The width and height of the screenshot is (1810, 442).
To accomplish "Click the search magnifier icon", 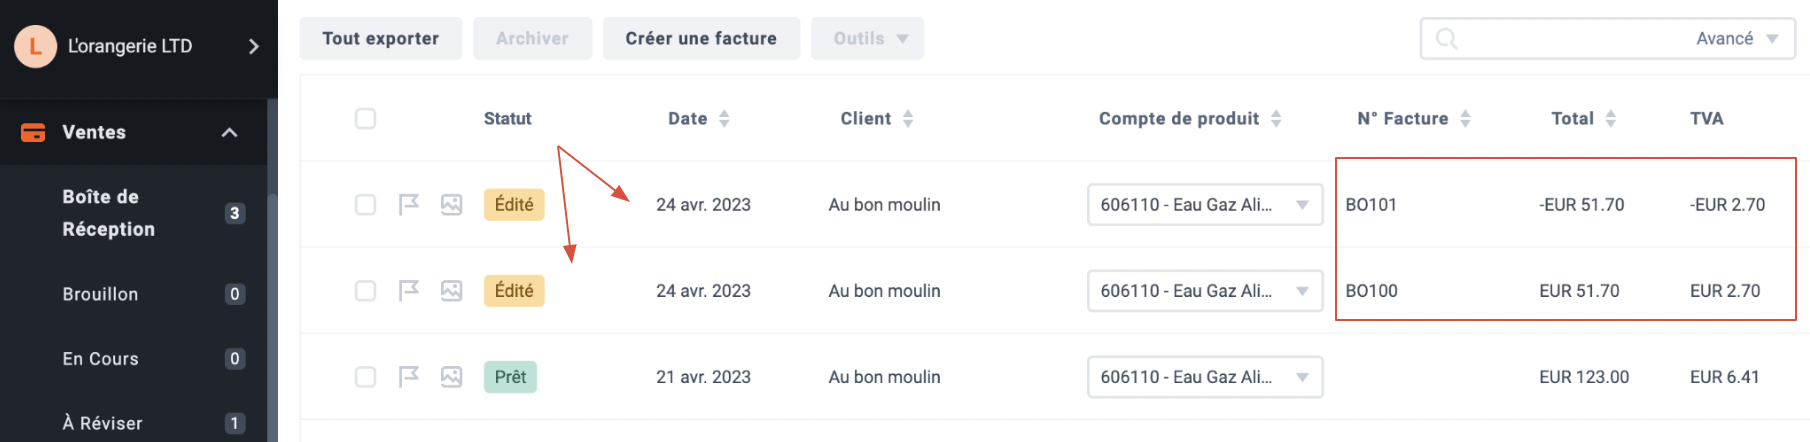I will coord(1446,39).
